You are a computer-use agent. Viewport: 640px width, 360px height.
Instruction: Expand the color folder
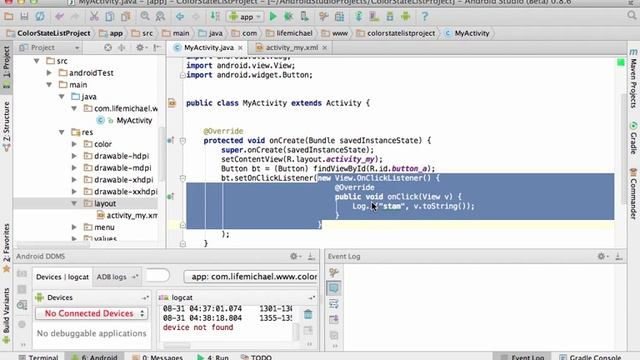pos(74,144)
